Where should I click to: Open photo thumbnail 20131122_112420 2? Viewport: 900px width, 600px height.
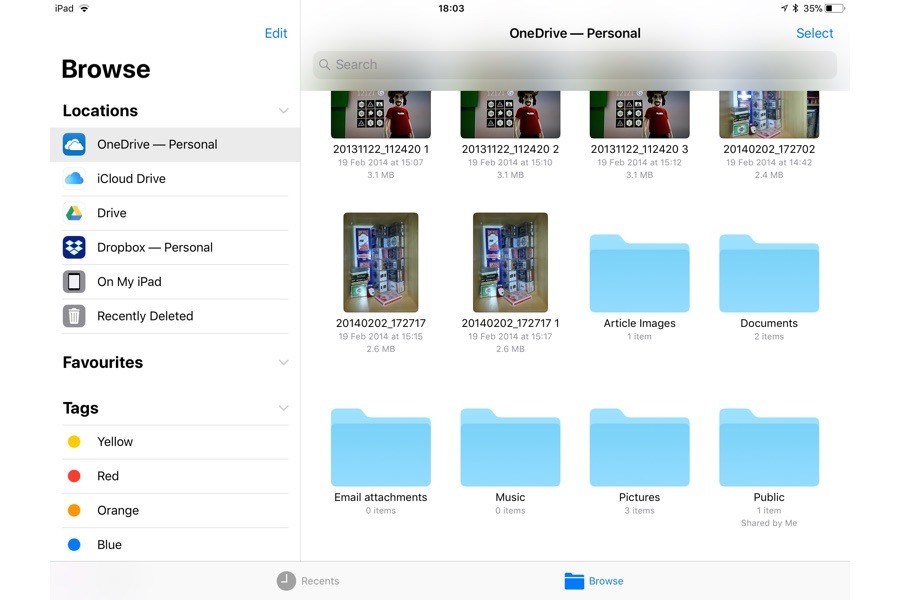(510, 114)
